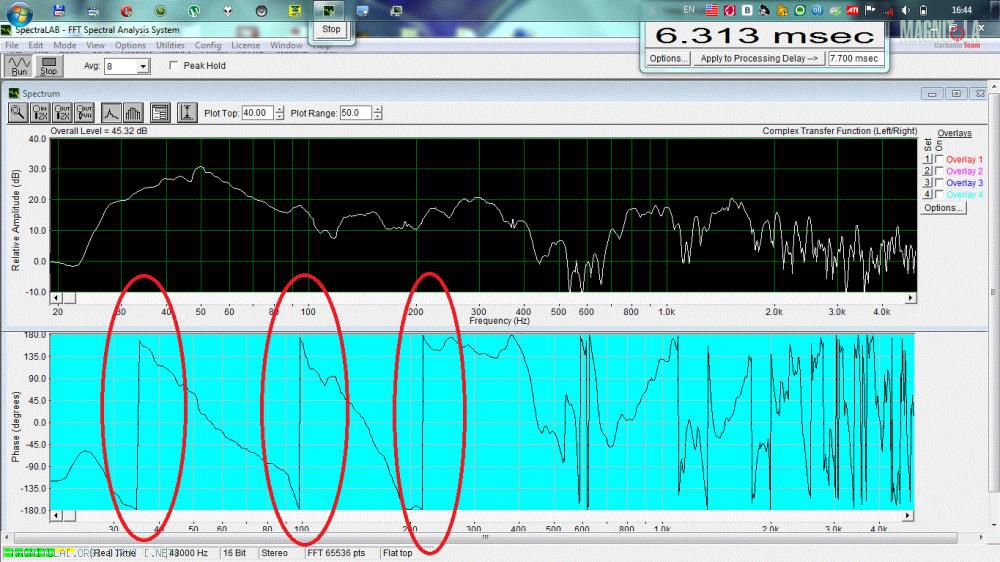Select the magnifier zoom tool in Spectrum toolbar
1000x562 pixels.
coord(17,113)
